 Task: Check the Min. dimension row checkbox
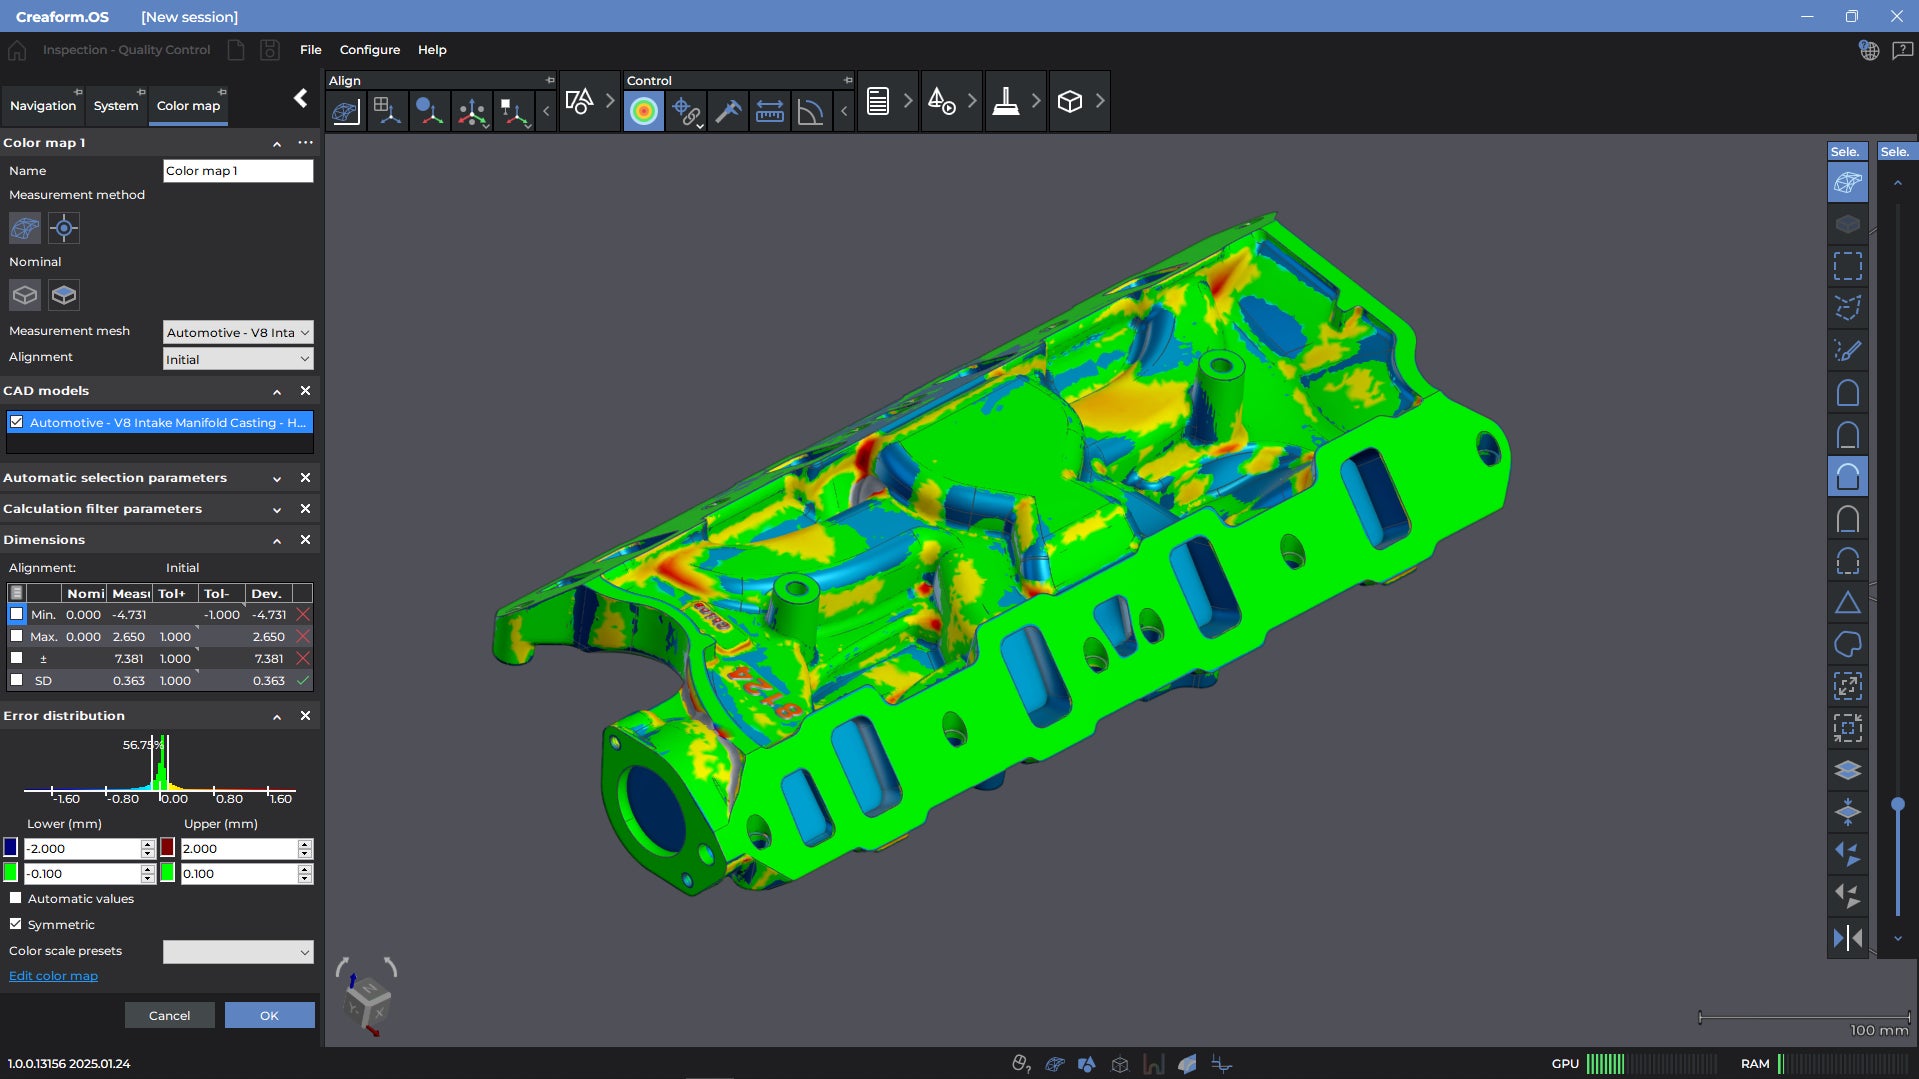coord(16,614)
